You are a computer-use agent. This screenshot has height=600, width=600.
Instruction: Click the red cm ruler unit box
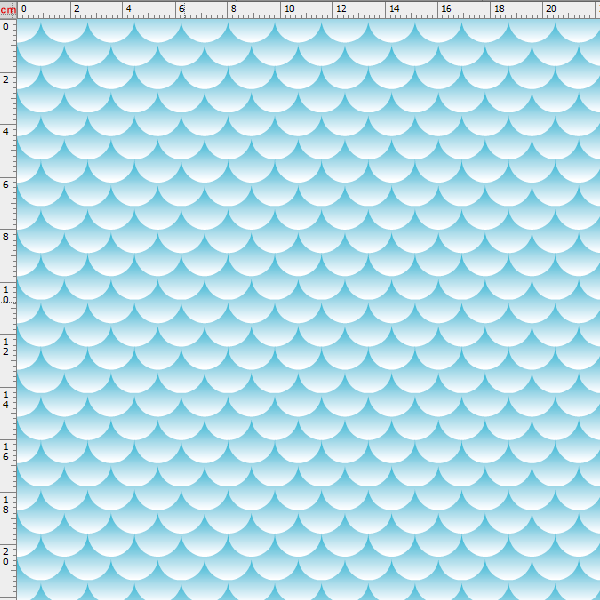pos(8,10)
